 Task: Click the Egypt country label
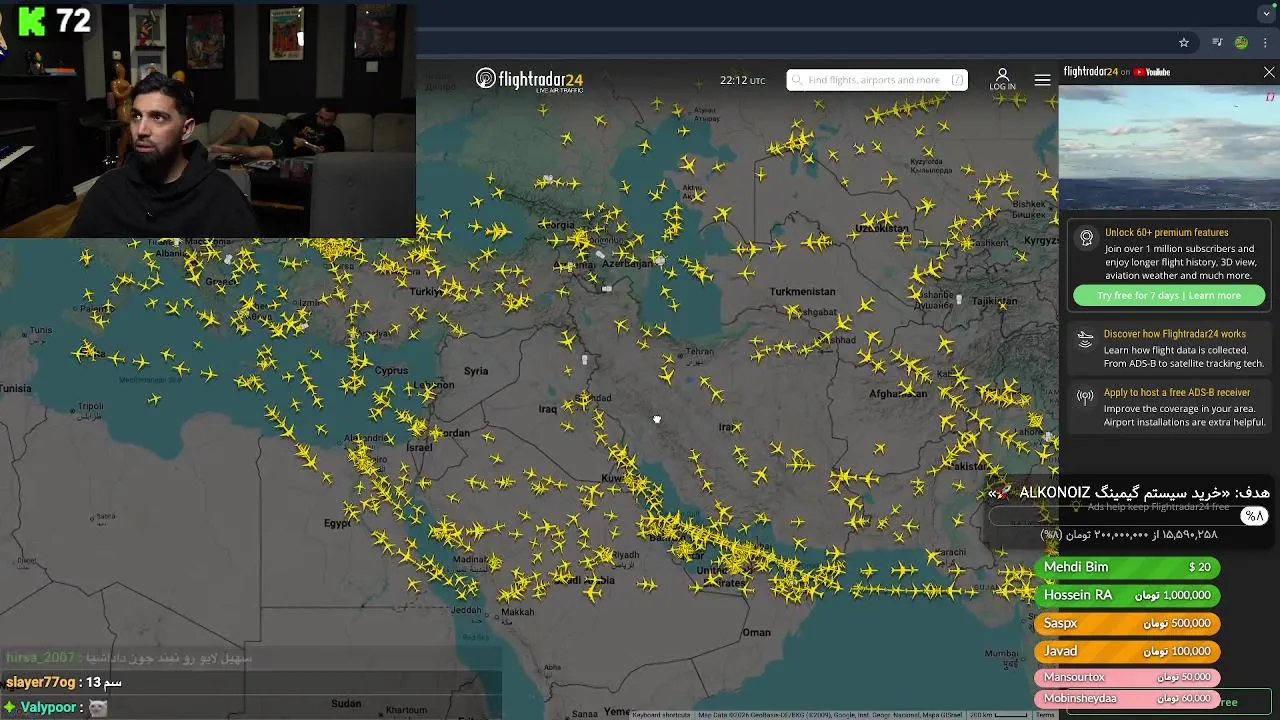(338, 523)
